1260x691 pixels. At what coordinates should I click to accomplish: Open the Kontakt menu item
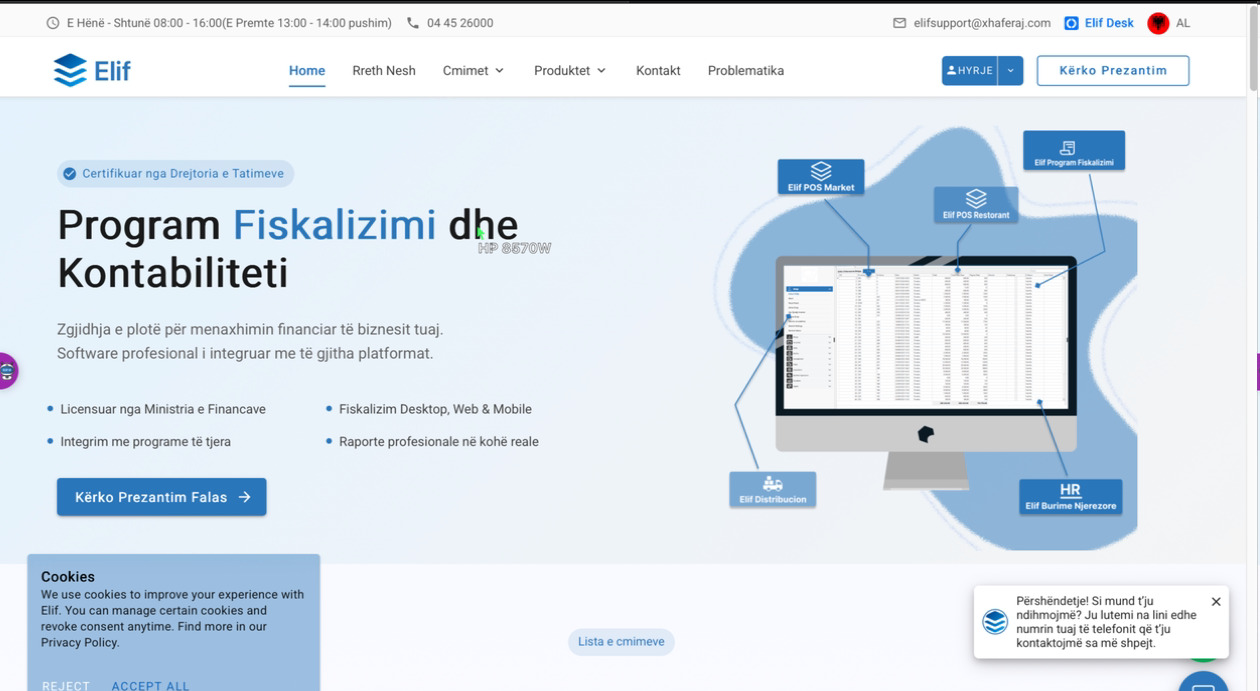tap(658, 71)
